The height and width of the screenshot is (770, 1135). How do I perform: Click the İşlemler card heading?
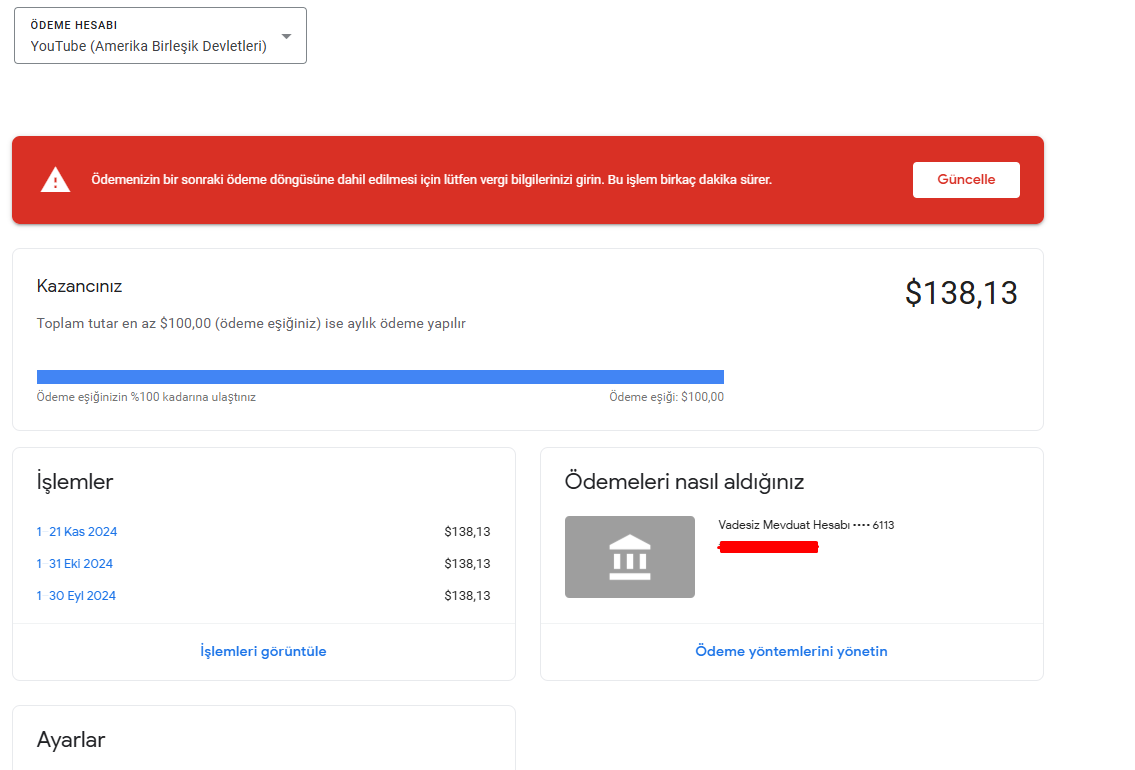pos(75,481)
